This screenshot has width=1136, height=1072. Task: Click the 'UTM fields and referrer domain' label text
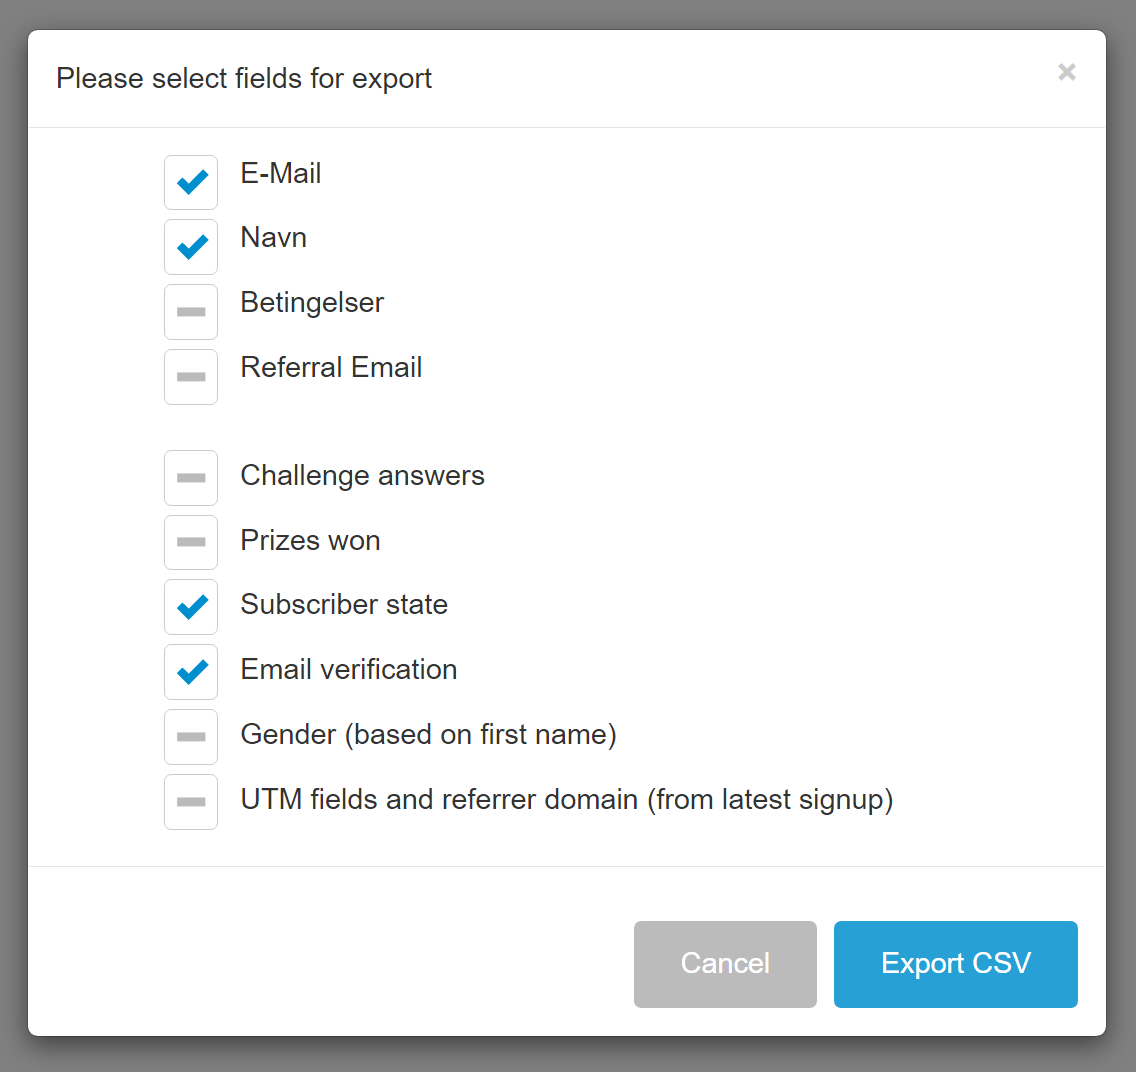(566, 800)
